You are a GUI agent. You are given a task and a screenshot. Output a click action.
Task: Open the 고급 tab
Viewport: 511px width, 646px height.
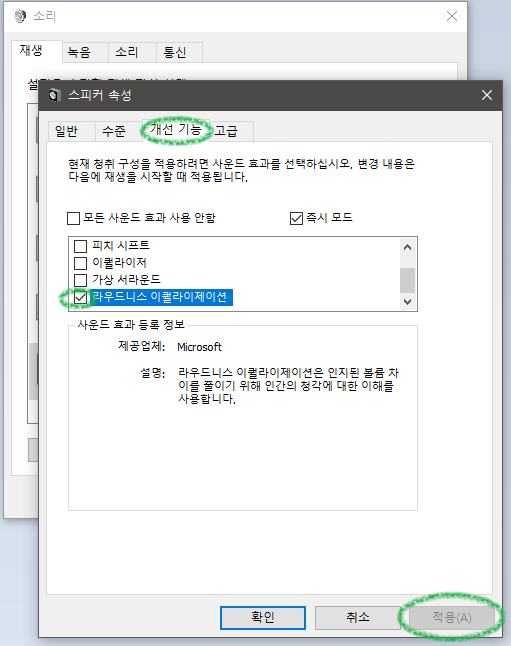[x=231, y=131]
